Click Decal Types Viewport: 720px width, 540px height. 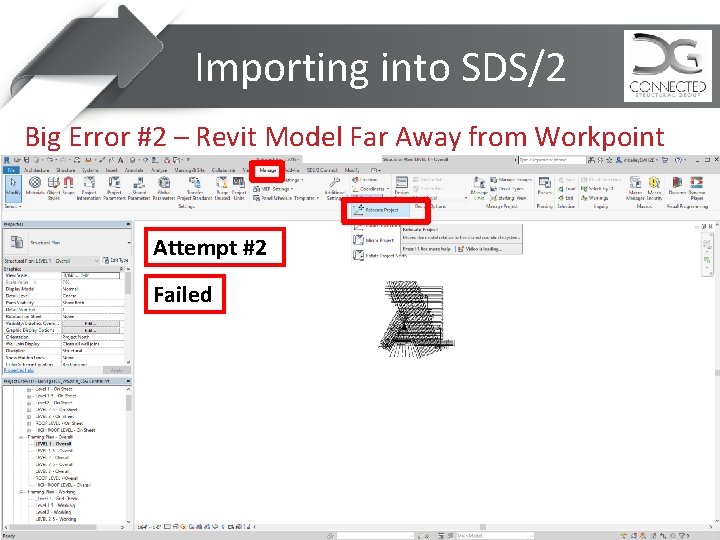(x=507, y=189)
